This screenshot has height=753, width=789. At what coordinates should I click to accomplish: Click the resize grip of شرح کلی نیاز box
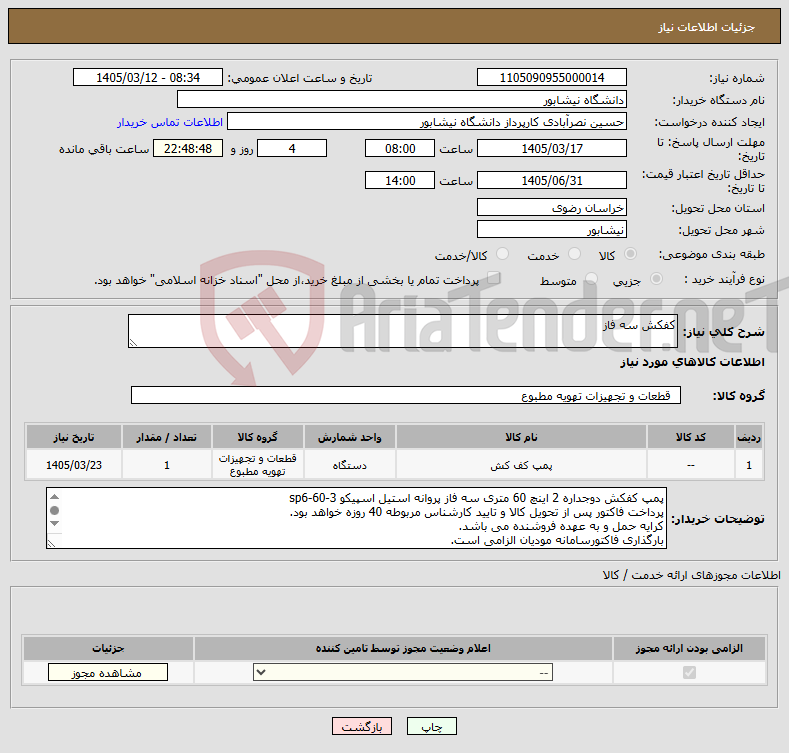coord(133,343)
